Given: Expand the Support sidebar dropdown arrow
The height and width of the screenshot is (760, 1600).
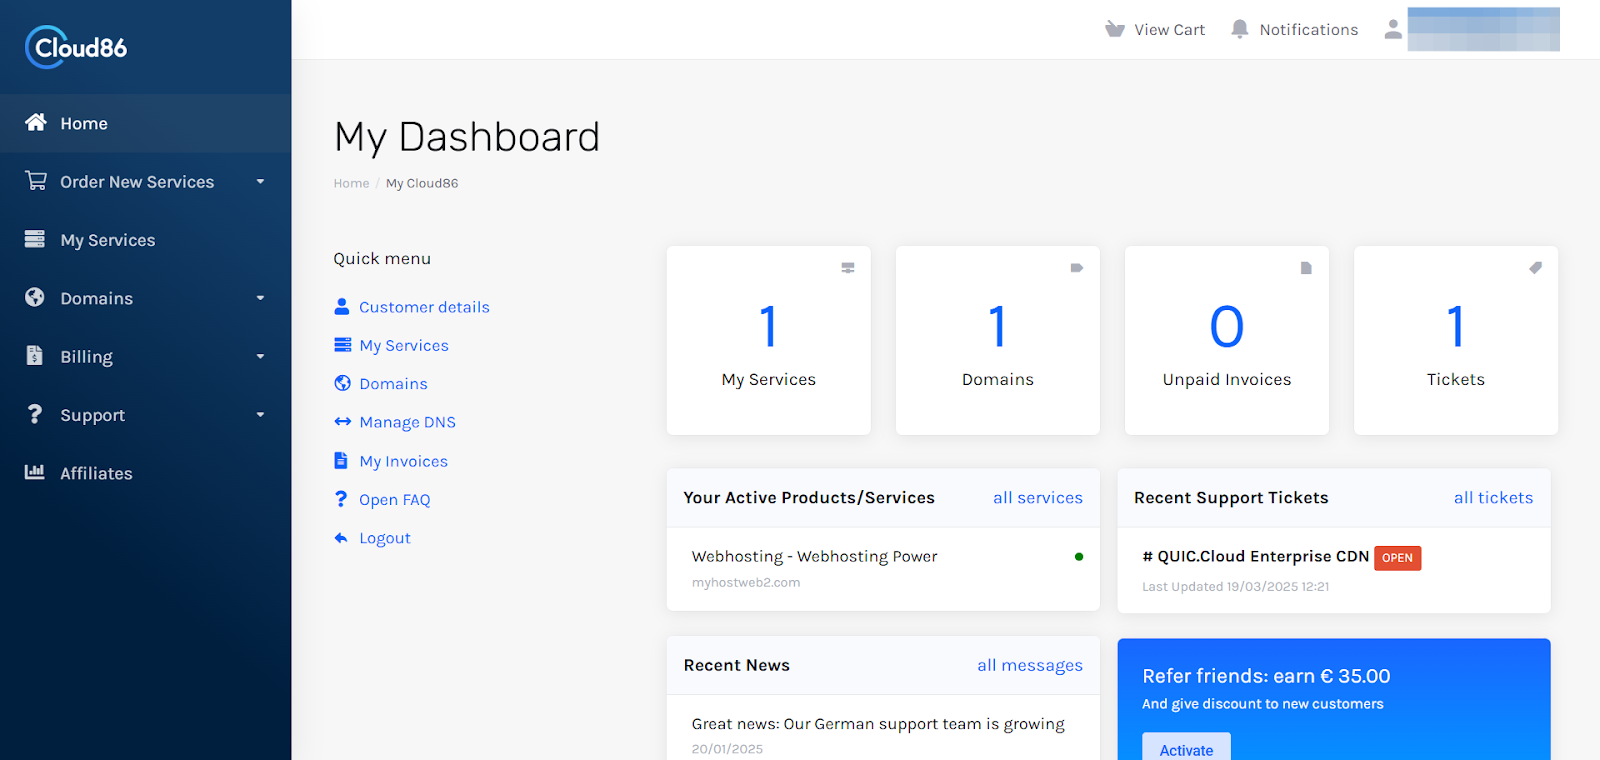Looking at the screenshot, I should pyautogui.click(x=260, y=415).
